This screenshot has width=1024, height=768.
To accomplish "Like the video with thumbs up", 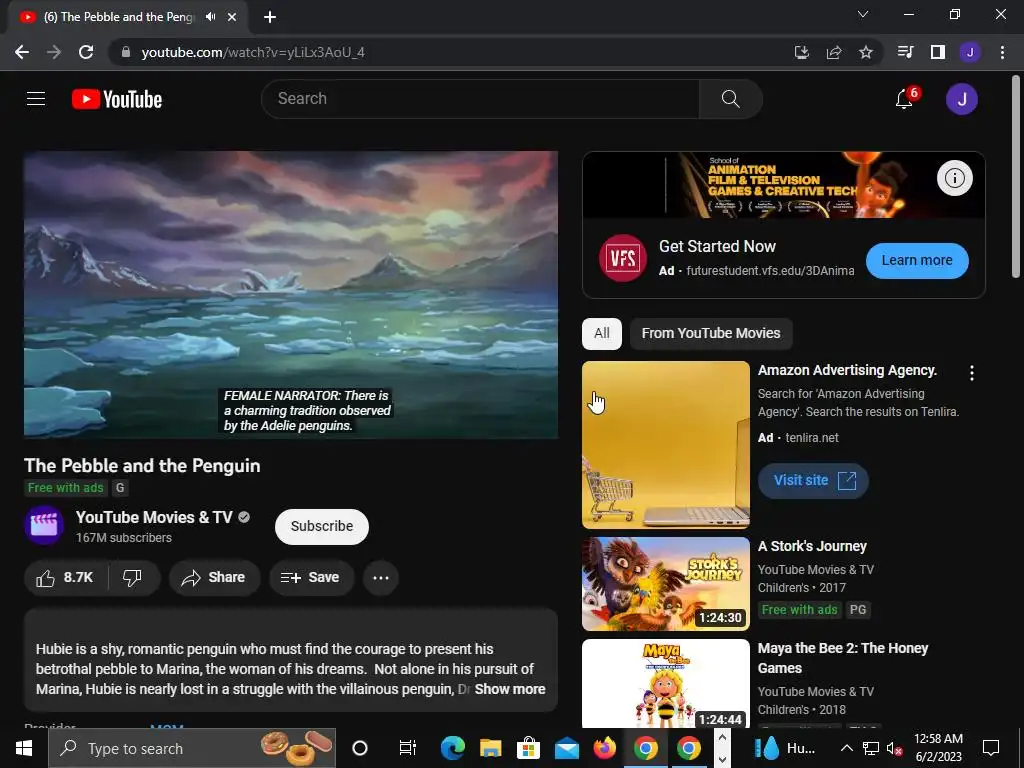I will [65, 577].
